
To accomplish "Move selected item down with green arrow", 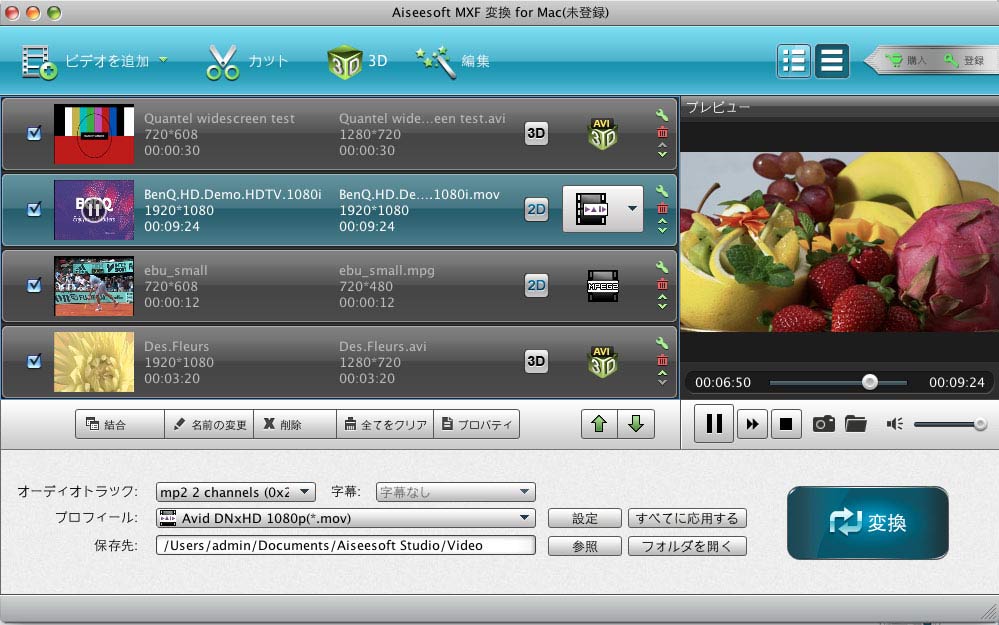I will 635,424.
